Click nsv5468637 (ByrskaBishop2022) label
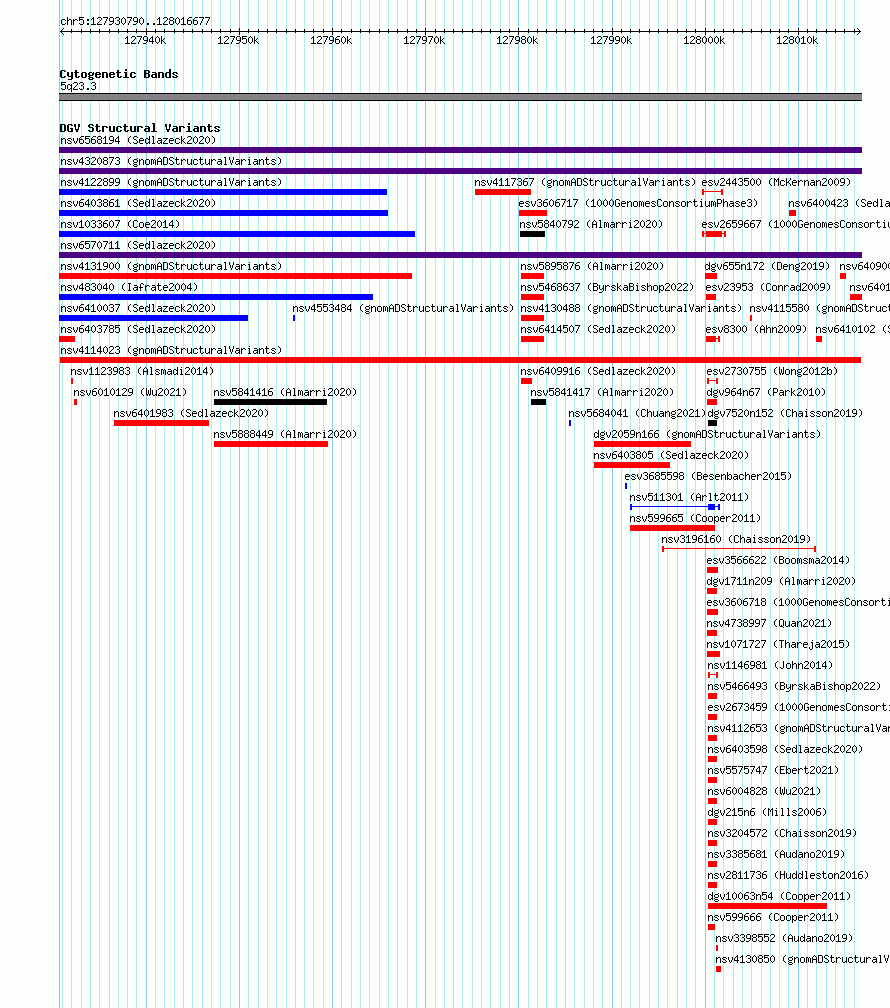Image resolution: width=890 pixels, height=1008 pixels. (x=607, y=287)
